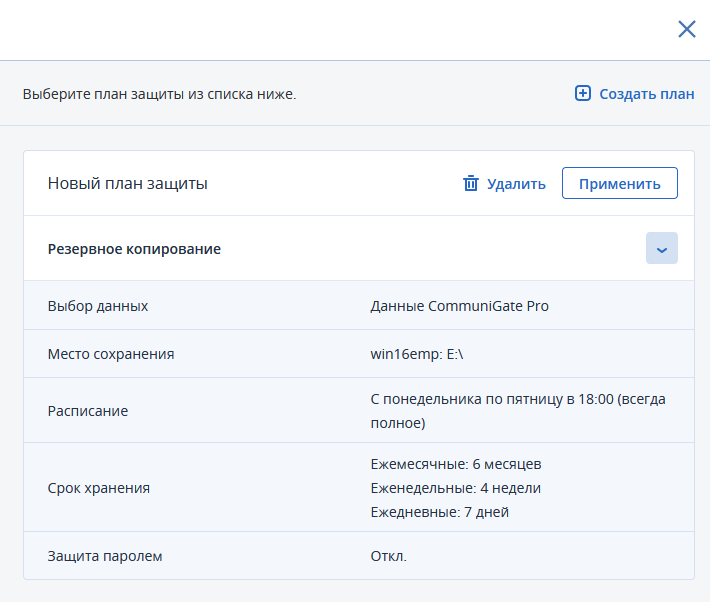Edit the win16emp: E:\ storage location

410,354
